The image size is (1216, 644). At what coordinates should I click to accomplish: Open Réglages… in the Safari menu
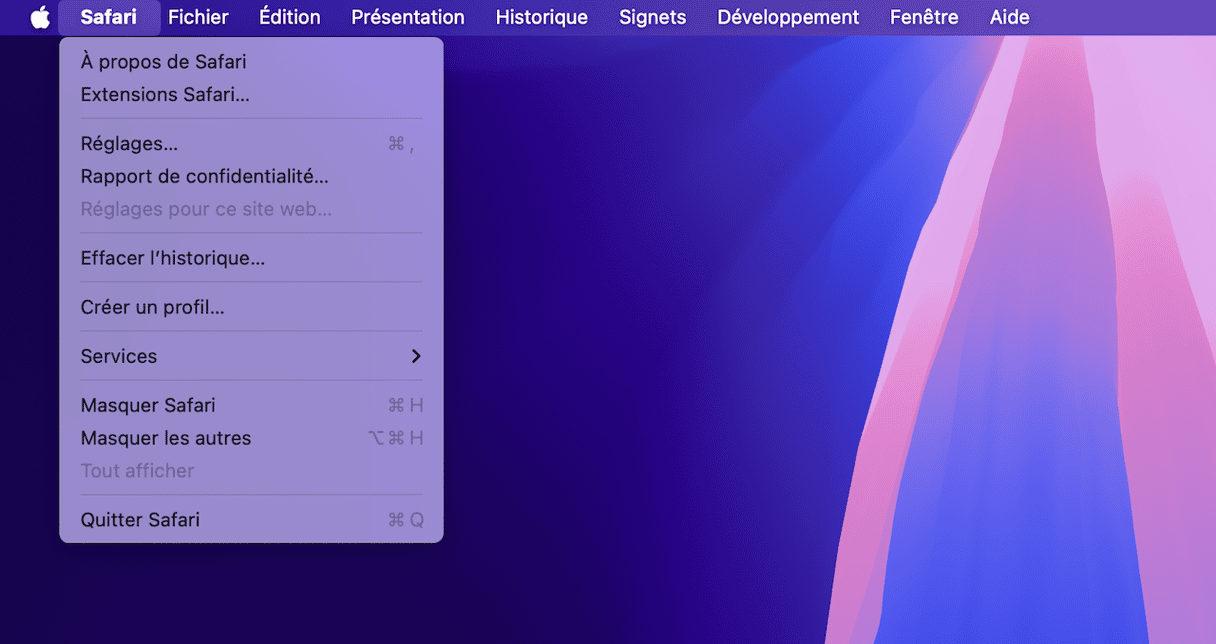[129, 144]
